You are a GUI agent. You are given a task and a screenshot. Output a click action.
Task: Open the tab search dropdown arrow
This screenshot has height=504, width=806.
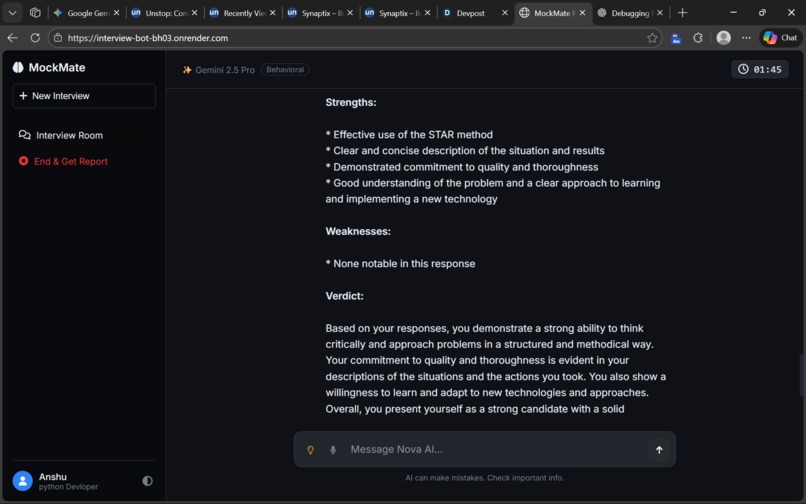(x=13, y=13)
